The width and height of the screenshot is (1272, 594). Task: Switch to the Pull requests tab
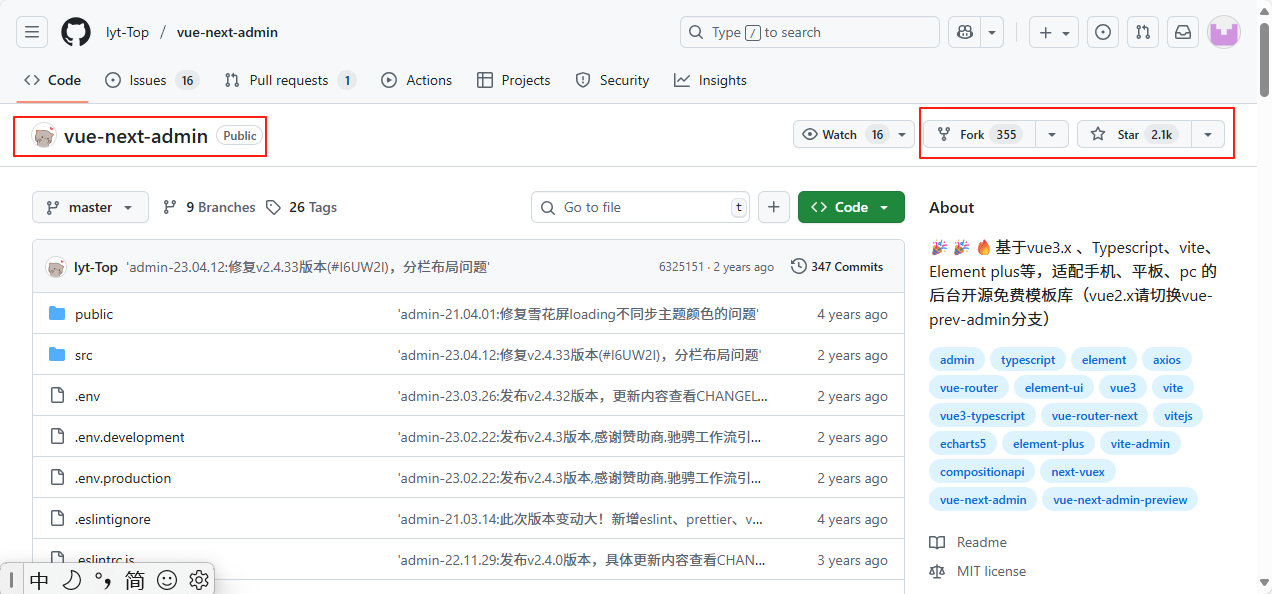pos(290,80)
